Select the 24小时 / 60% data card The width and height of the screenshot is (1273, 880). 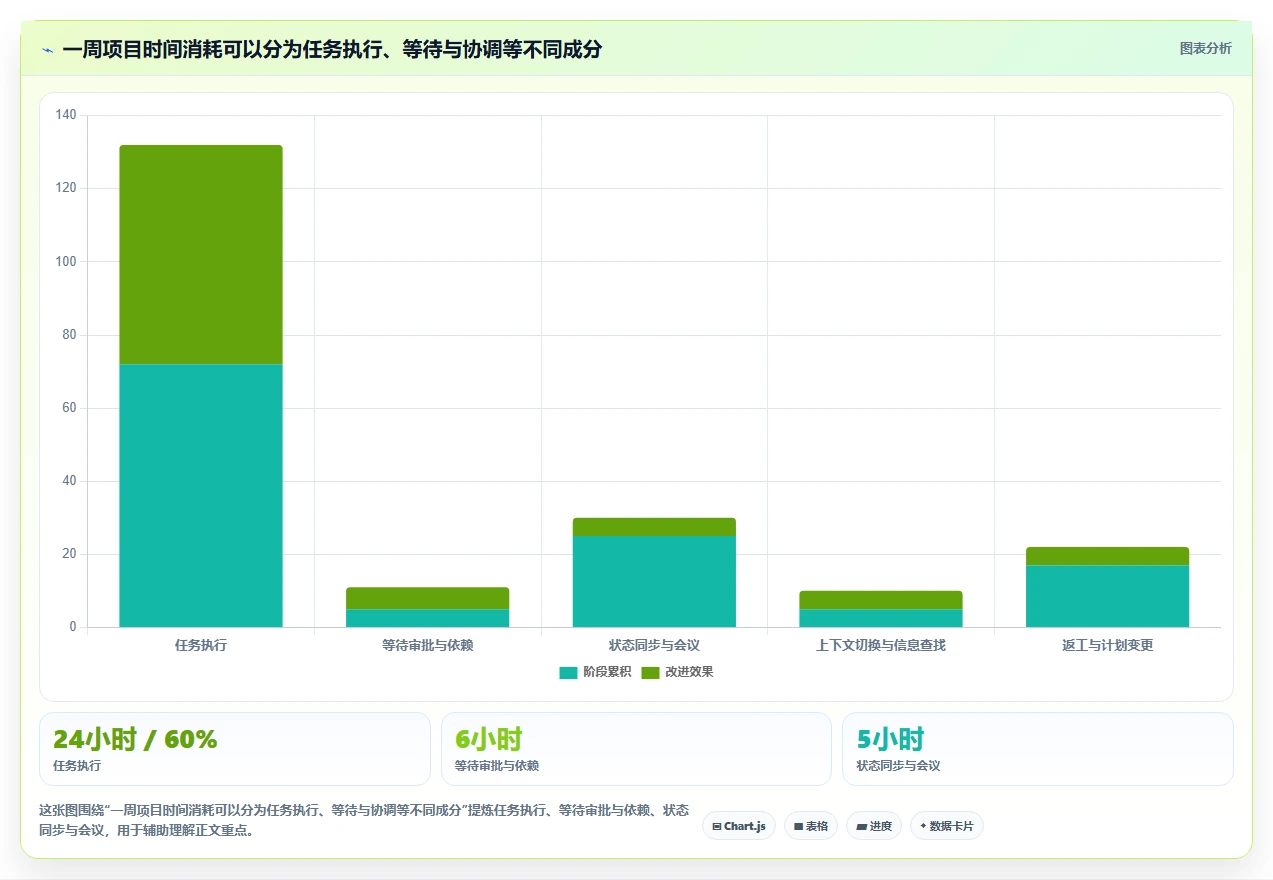[235, 749]
